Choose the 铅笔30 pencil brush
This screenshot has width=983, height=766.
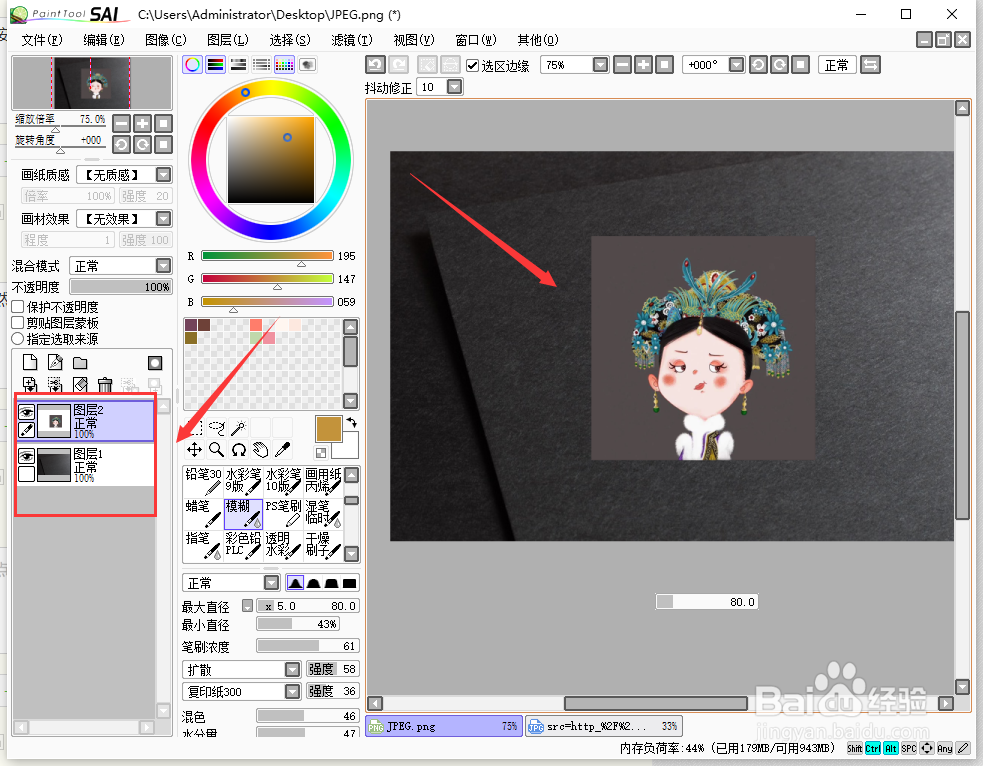[203, 481]
